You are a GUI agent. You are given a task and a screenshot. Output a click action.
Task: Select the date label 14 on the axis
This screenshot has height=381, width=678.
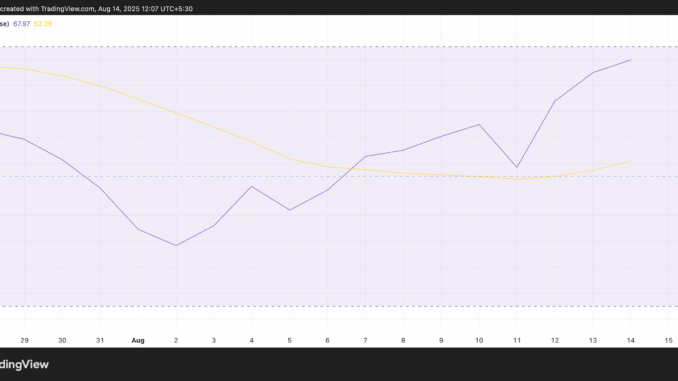(x=630, y=340)
